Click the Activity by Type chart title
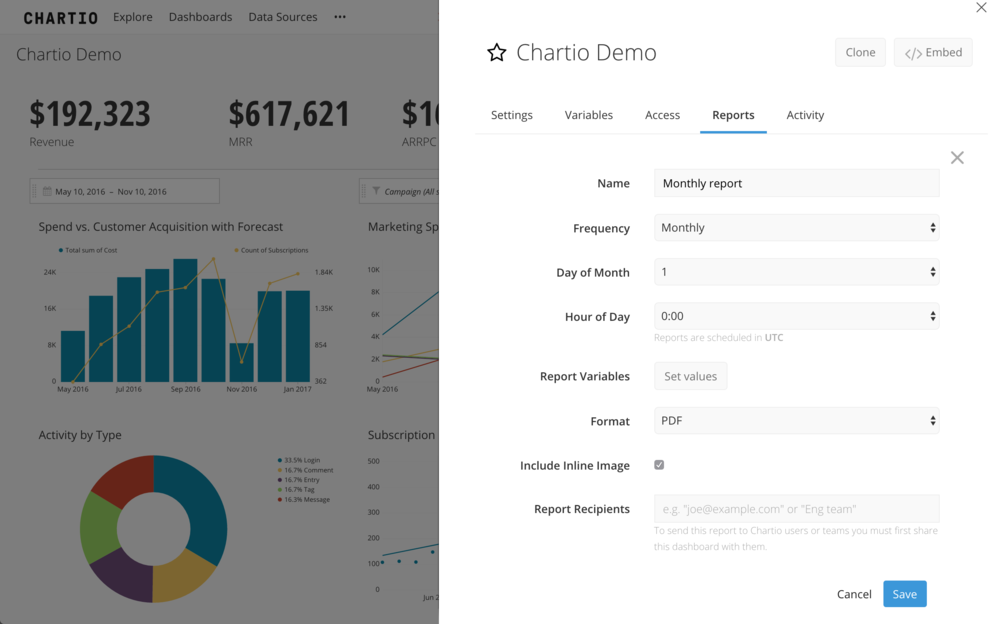 point(80,435)
